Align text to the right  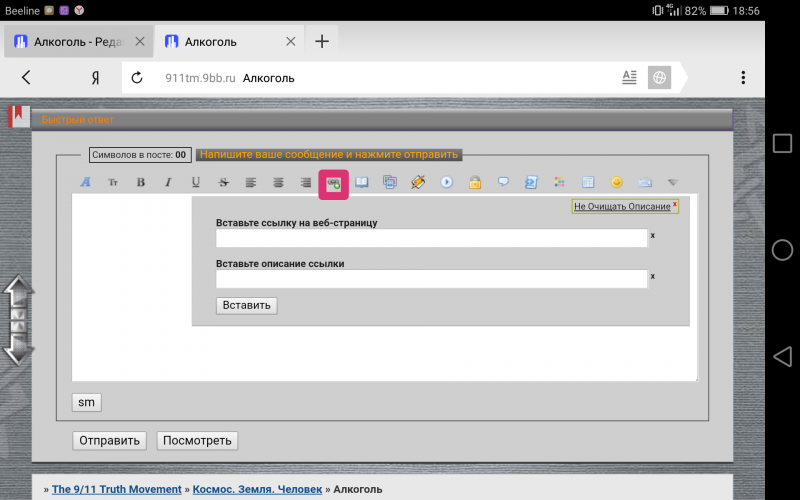tap(306, 182)
